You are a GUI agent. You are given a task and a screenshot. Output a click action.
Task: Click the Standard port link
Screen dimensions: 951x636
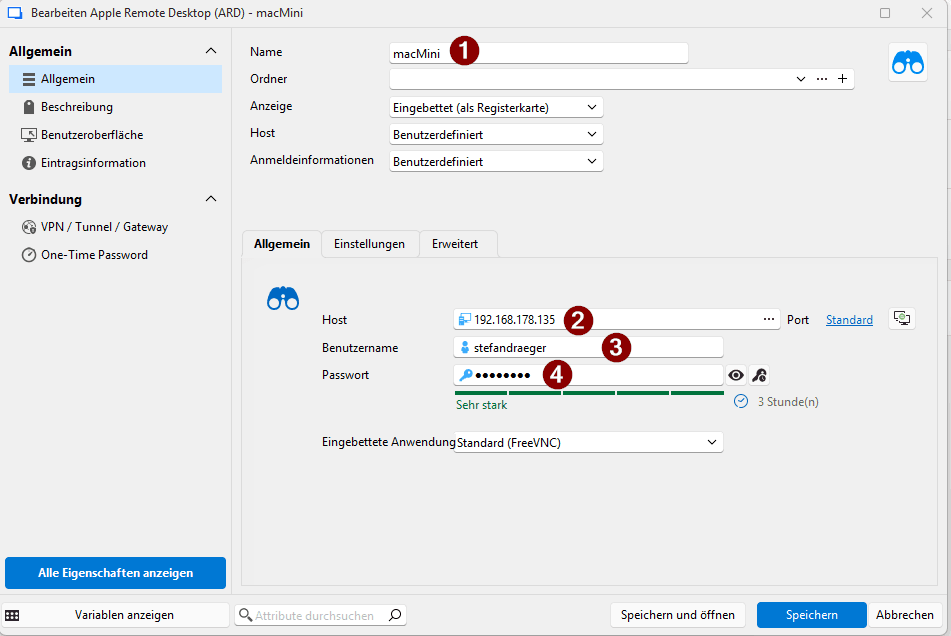coord(849,320)
